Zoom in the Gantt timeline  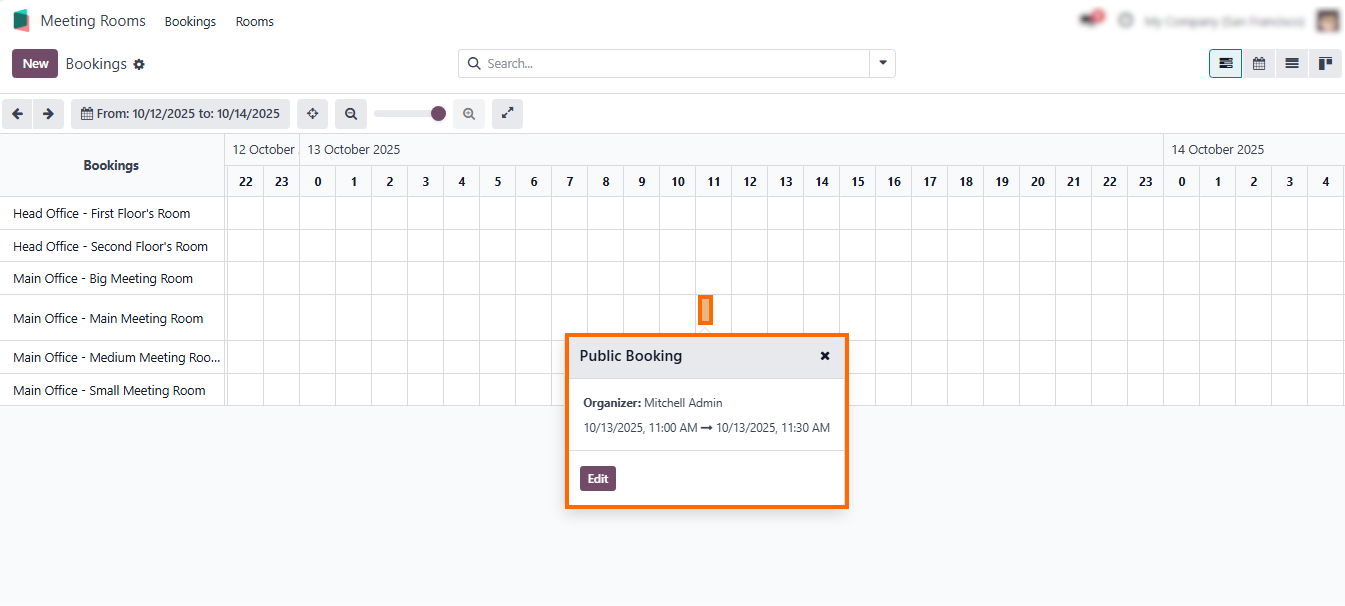pyautogui.click(x=469, y=114)
